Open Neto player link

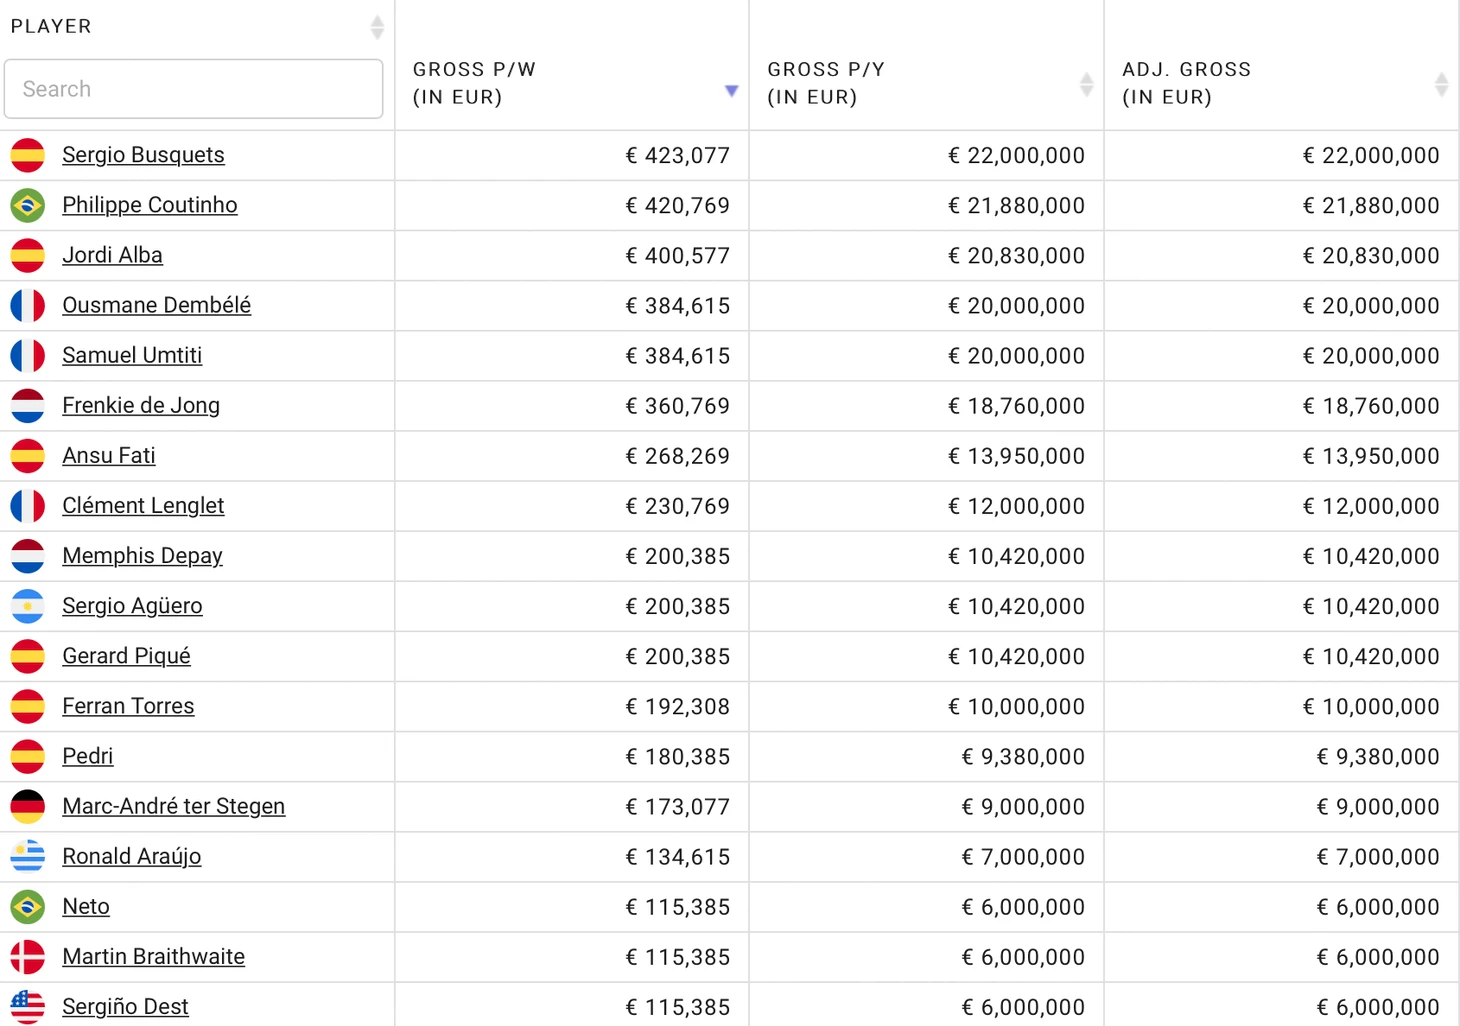click(86, 906)
